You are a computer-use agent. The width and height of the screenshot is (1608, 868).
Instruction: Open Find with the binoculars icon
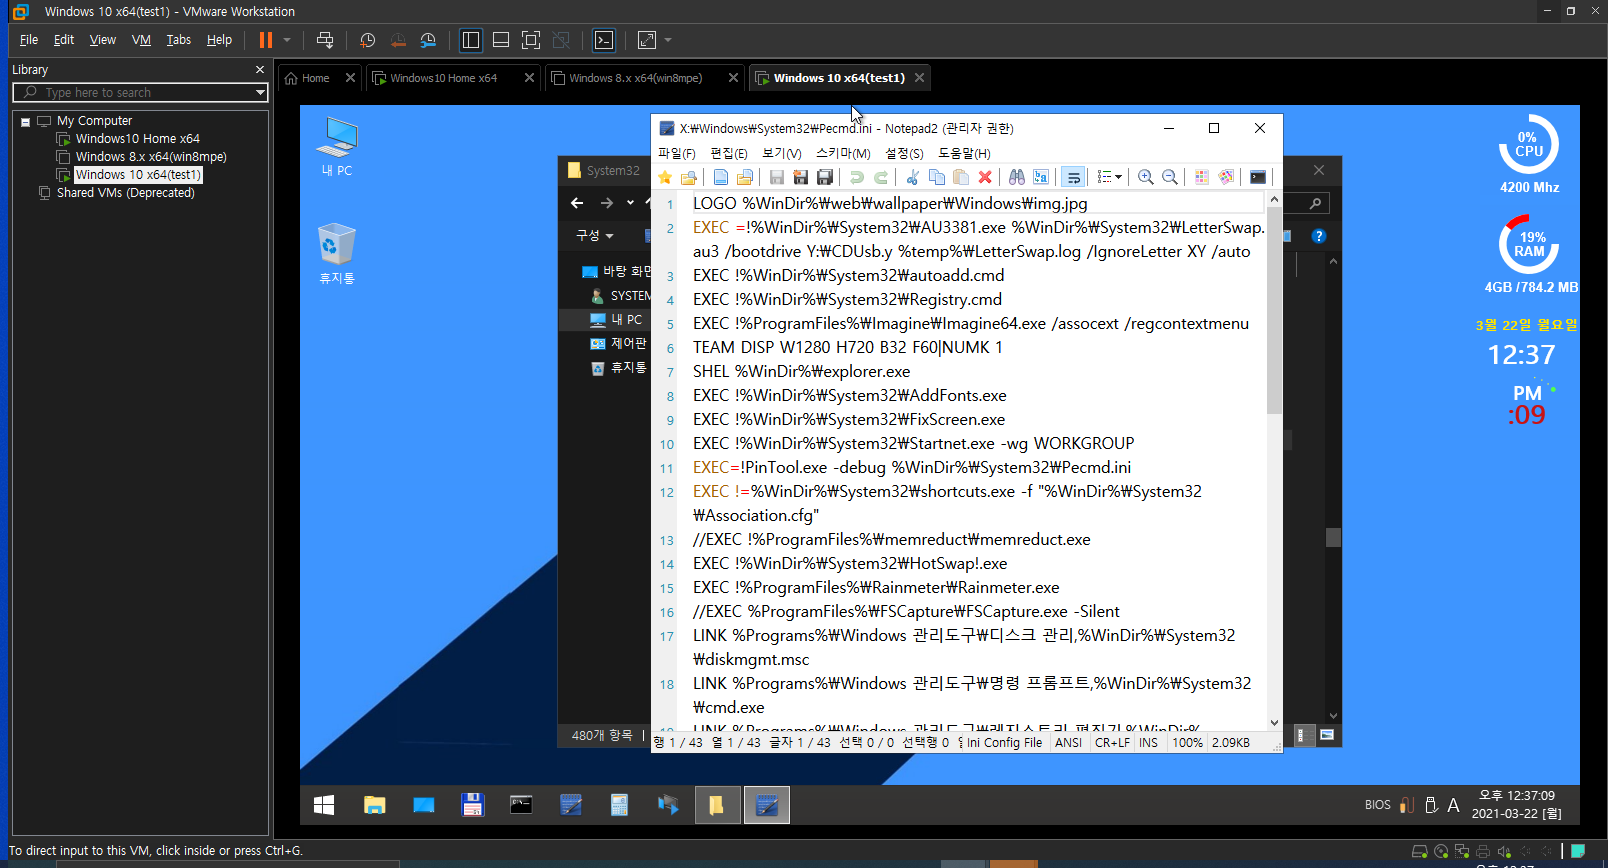point(1017,177)
